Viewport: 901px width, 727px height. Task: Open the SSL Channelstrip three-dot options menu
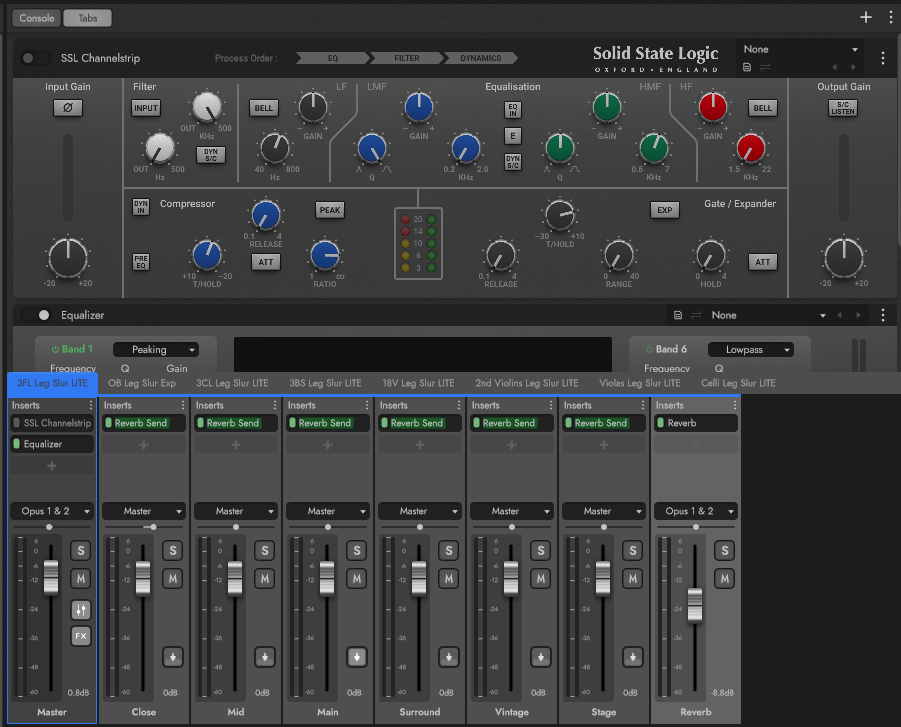(882, 58)
